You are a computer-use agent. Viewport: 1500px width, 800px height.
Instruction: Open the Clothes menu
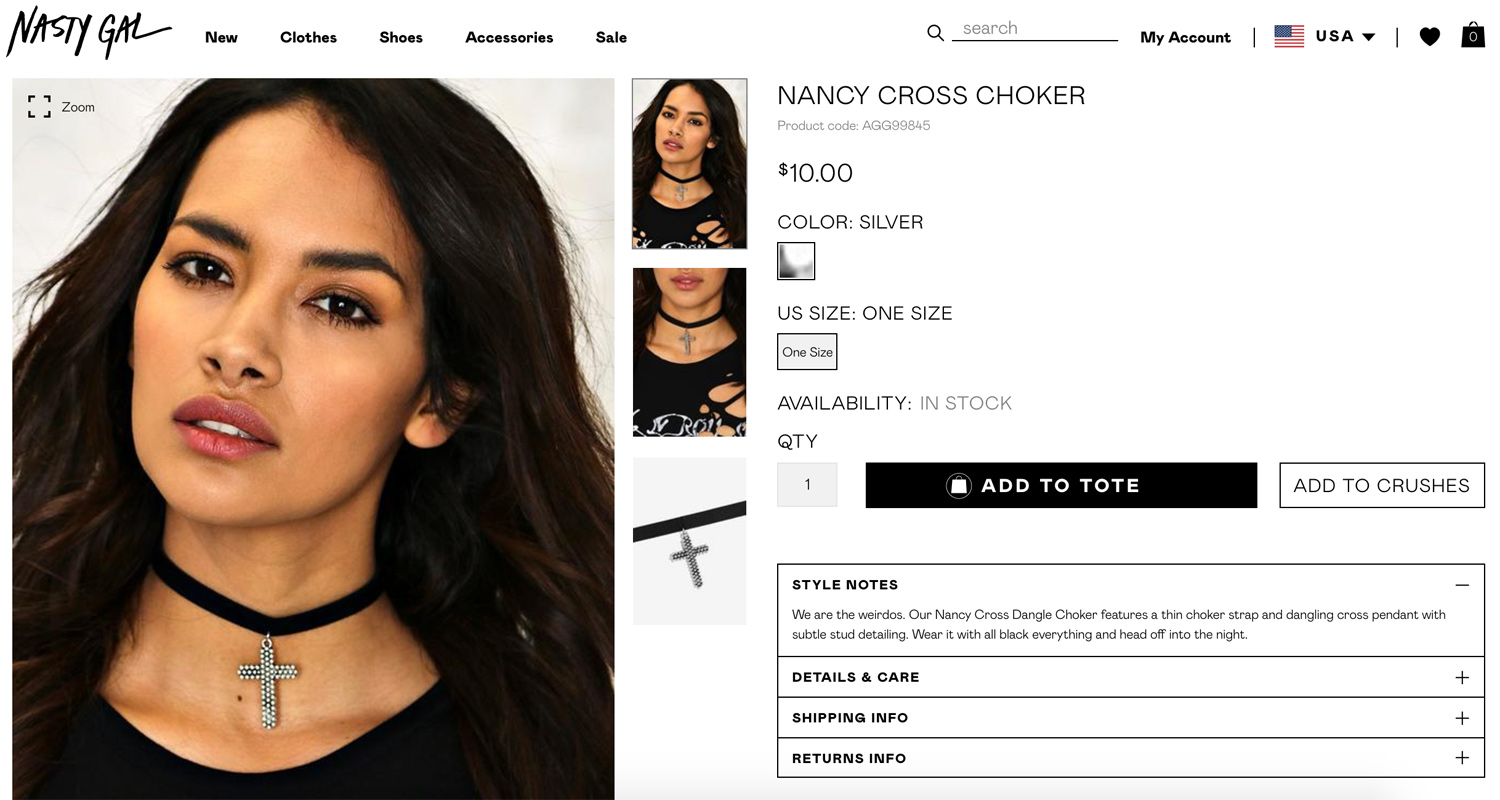pos(308,37)
